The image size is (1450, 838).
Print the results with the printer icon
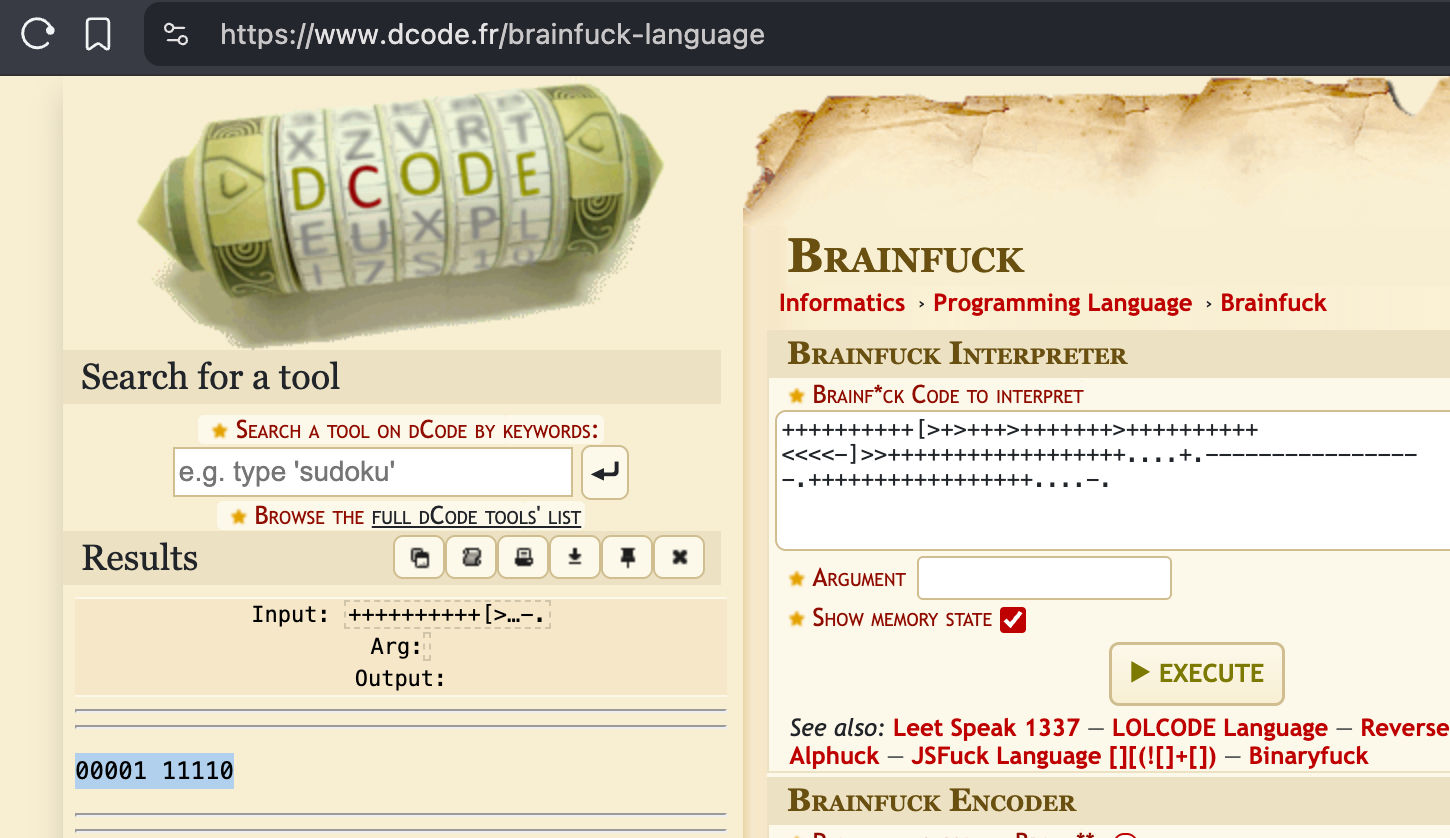click(523, 557)
